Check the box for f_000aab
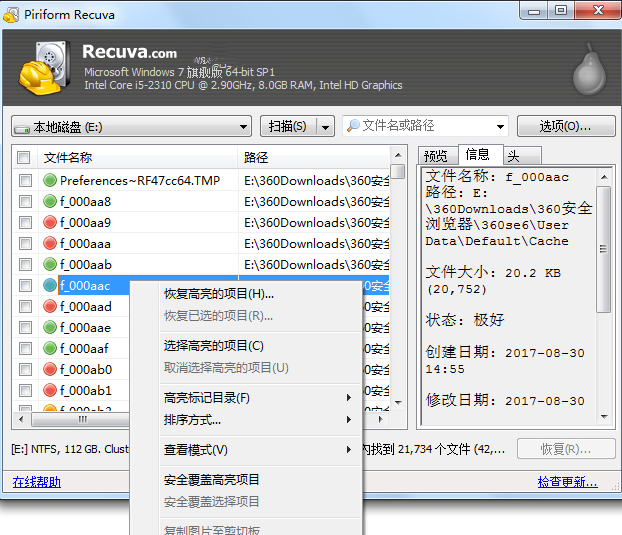 point(25,264)
